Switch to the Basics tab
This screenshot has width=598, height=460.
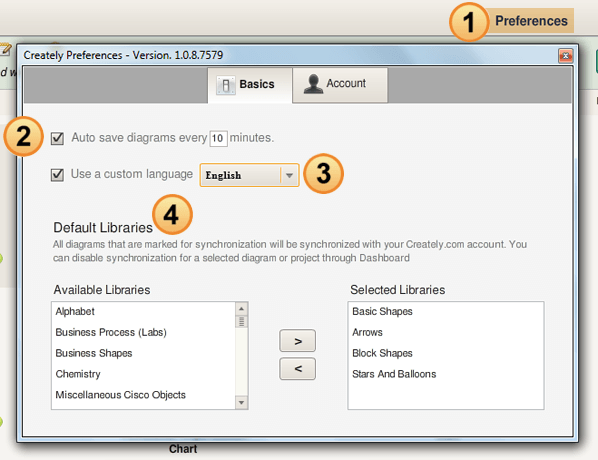250,85
